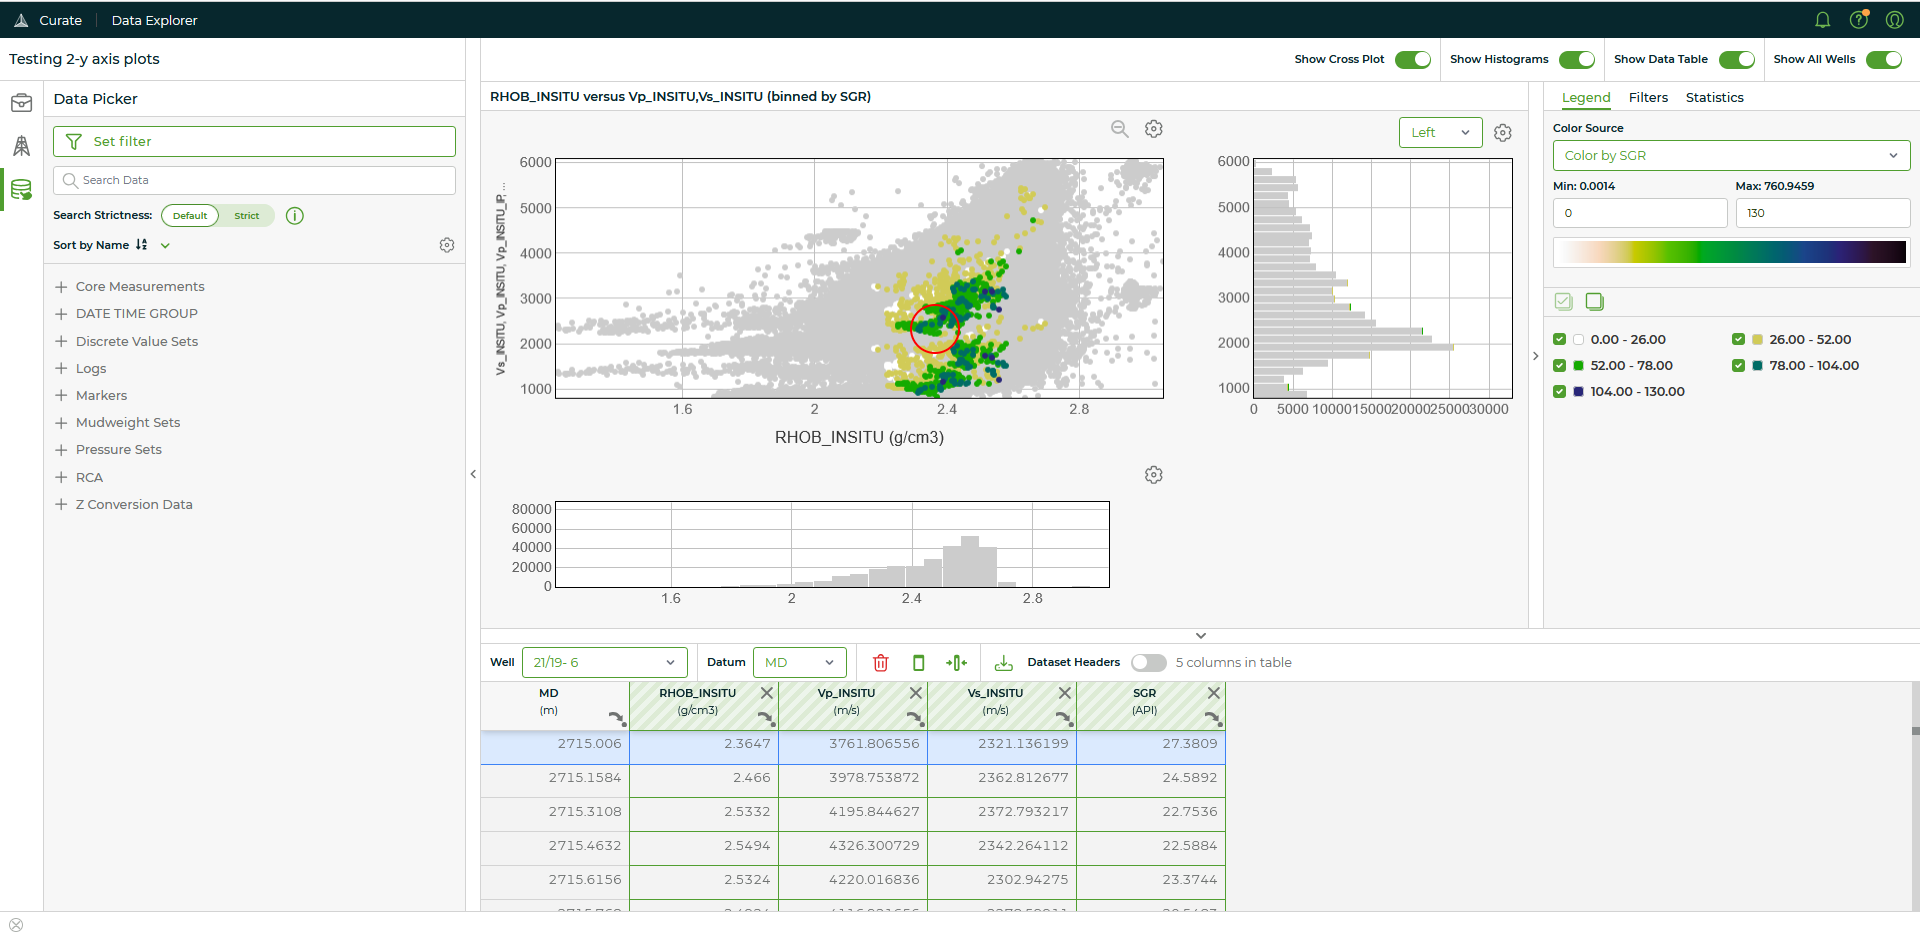Open the Well 21/19-6 dropdown
Viewport: 1920px width, 937px height.
[604, 663]
